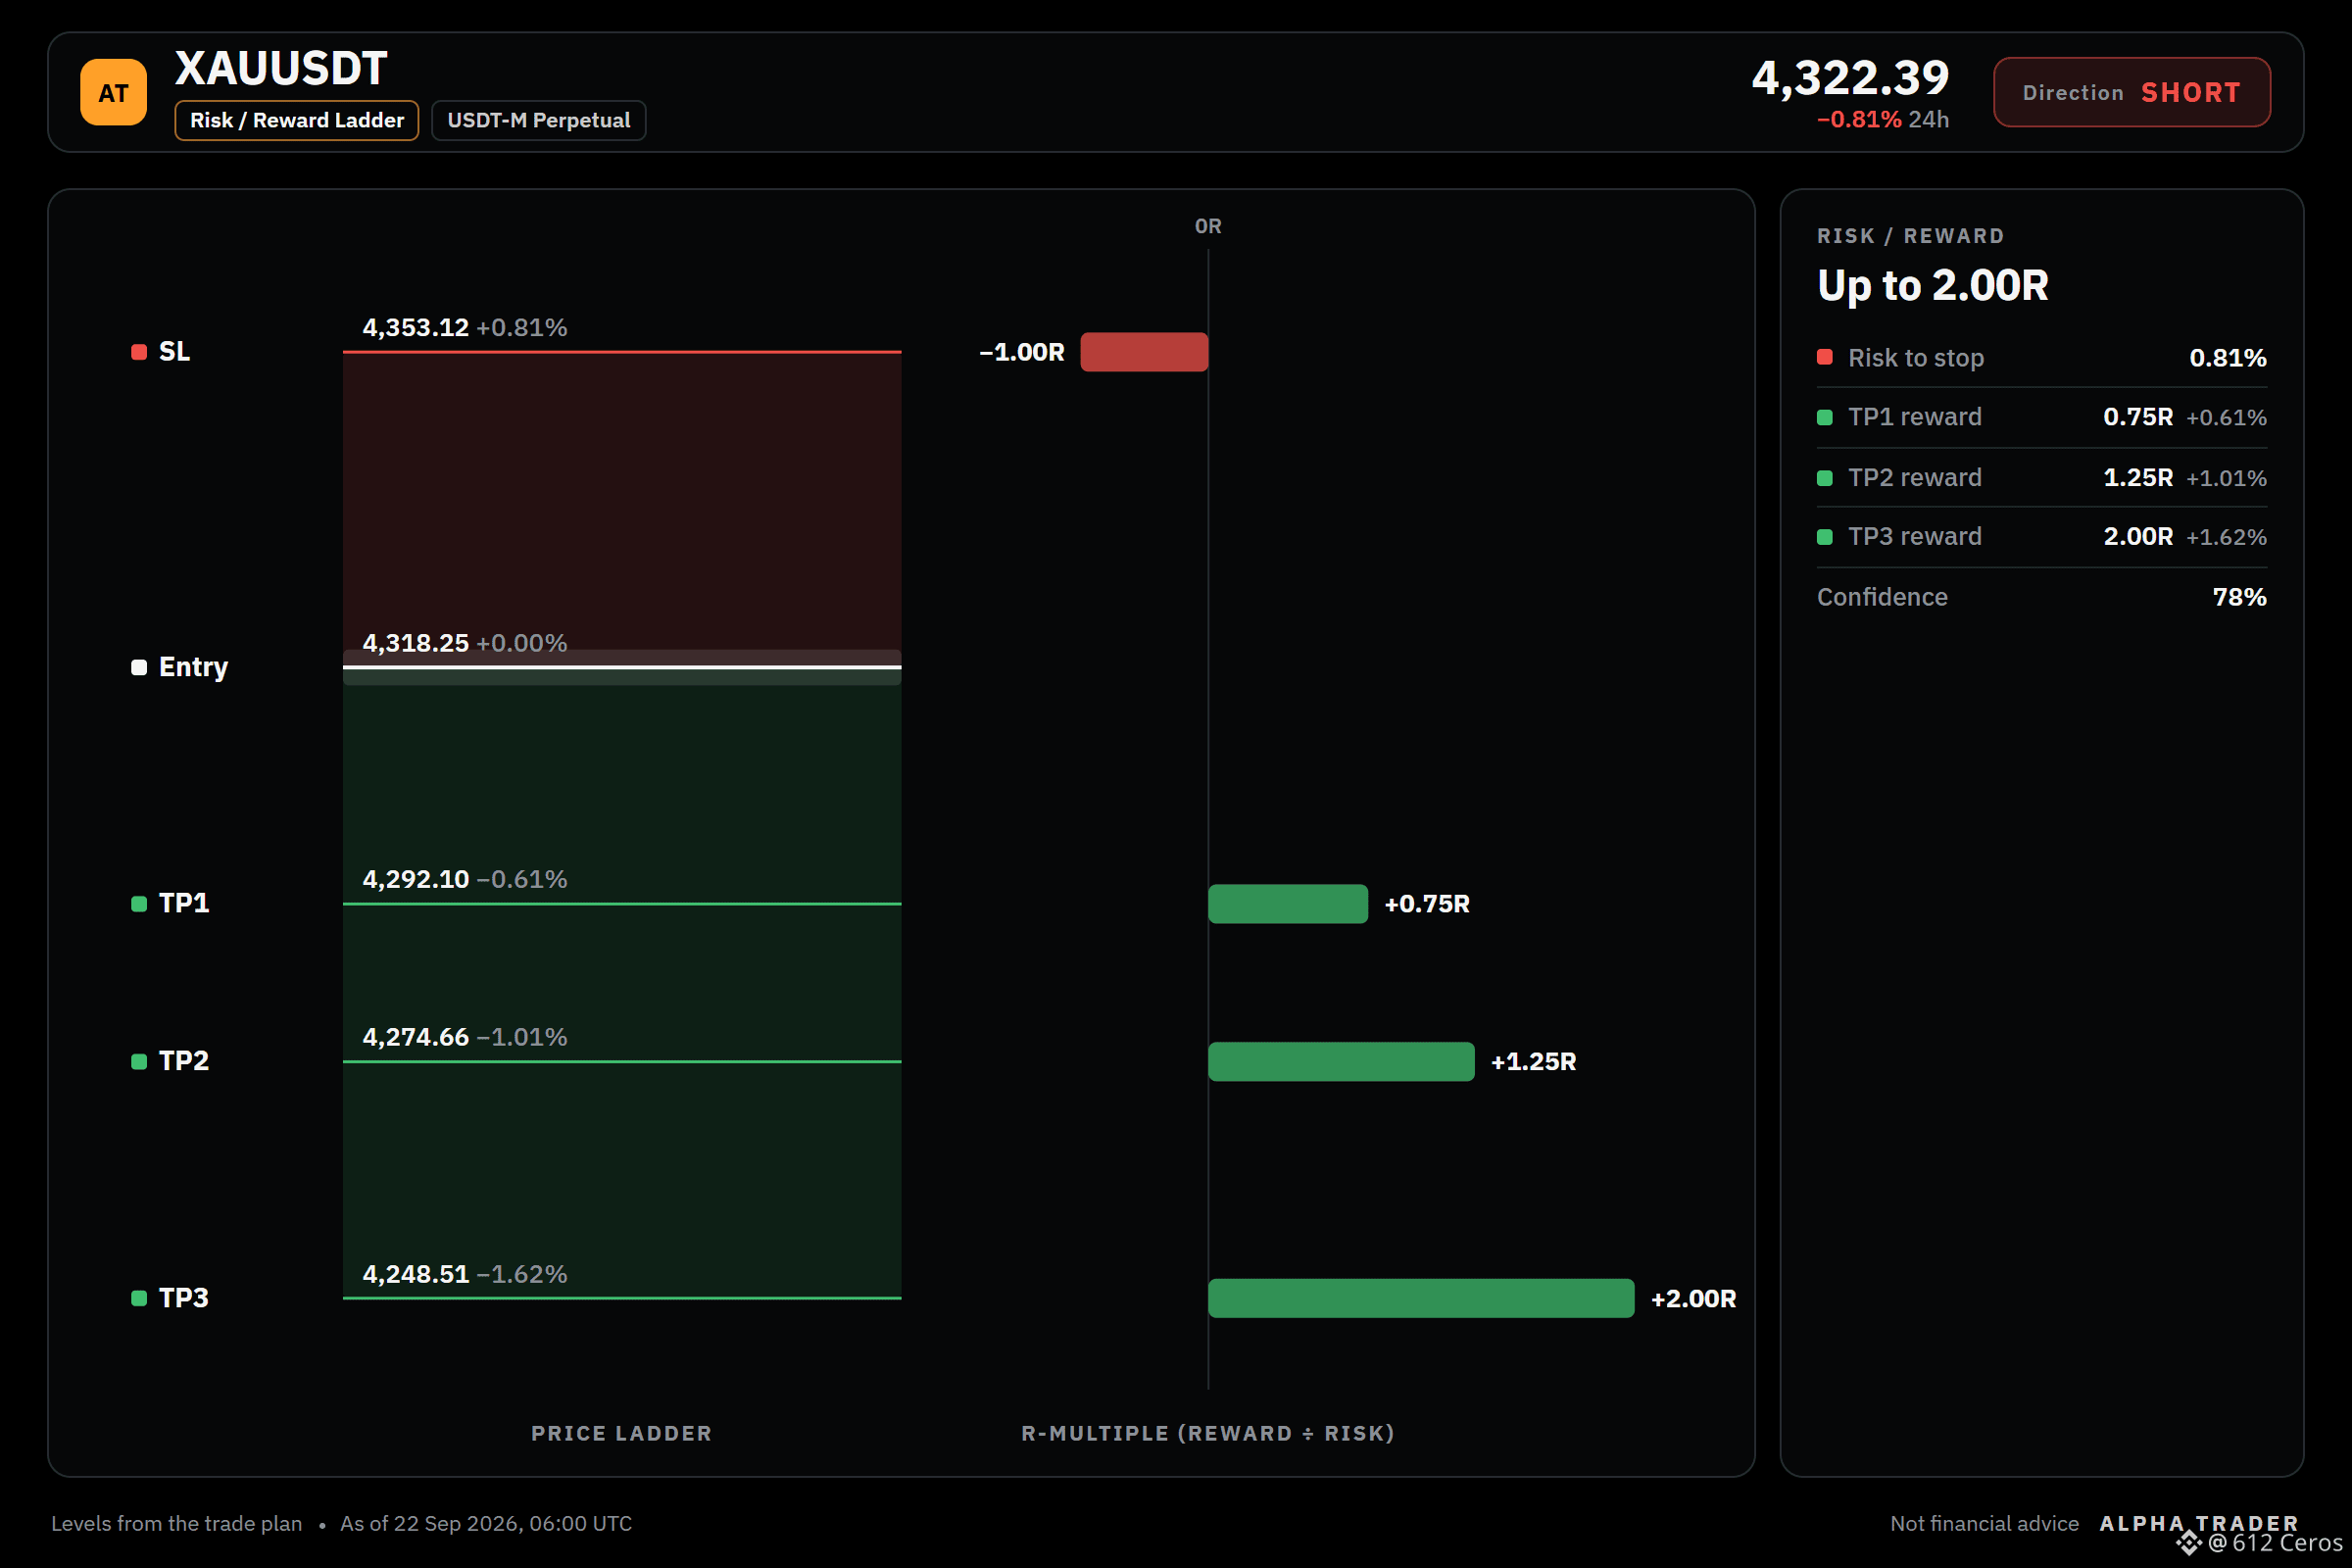Click the orange AT logo icon
This screenshot has width=2352, height=1568.
(x=113, y=92)
